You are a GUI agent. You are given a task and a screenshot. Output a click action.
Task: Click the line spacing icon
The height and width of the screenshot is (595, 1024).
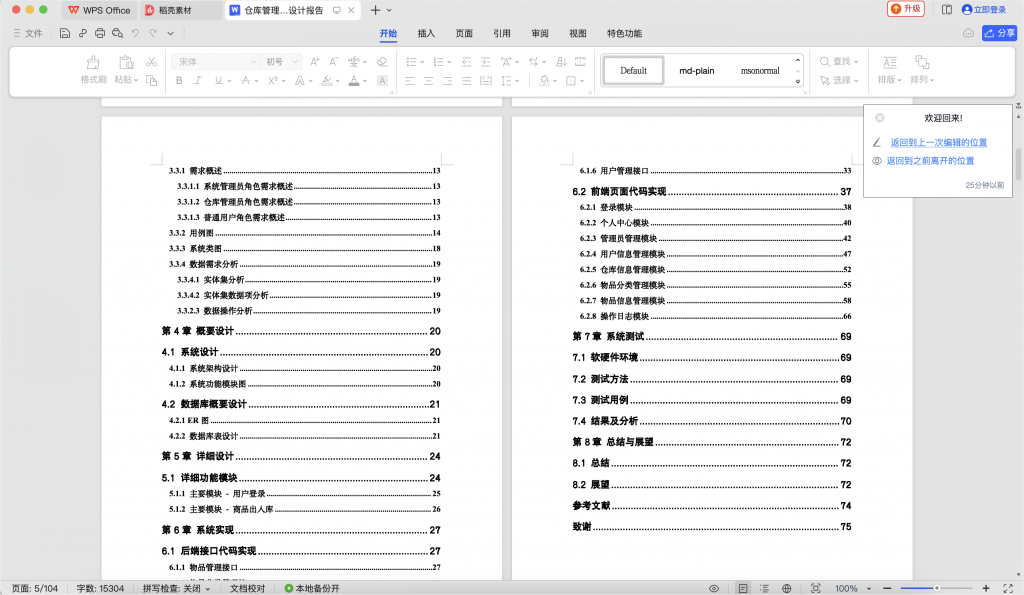(506, 80)
